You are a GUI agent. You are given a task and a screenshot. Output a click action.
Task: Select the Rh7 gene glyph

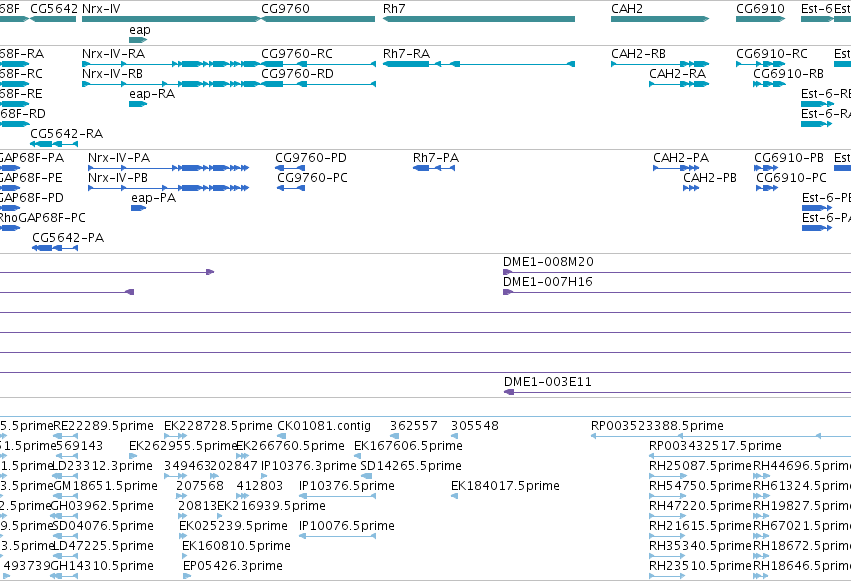(x=479, y=19)
